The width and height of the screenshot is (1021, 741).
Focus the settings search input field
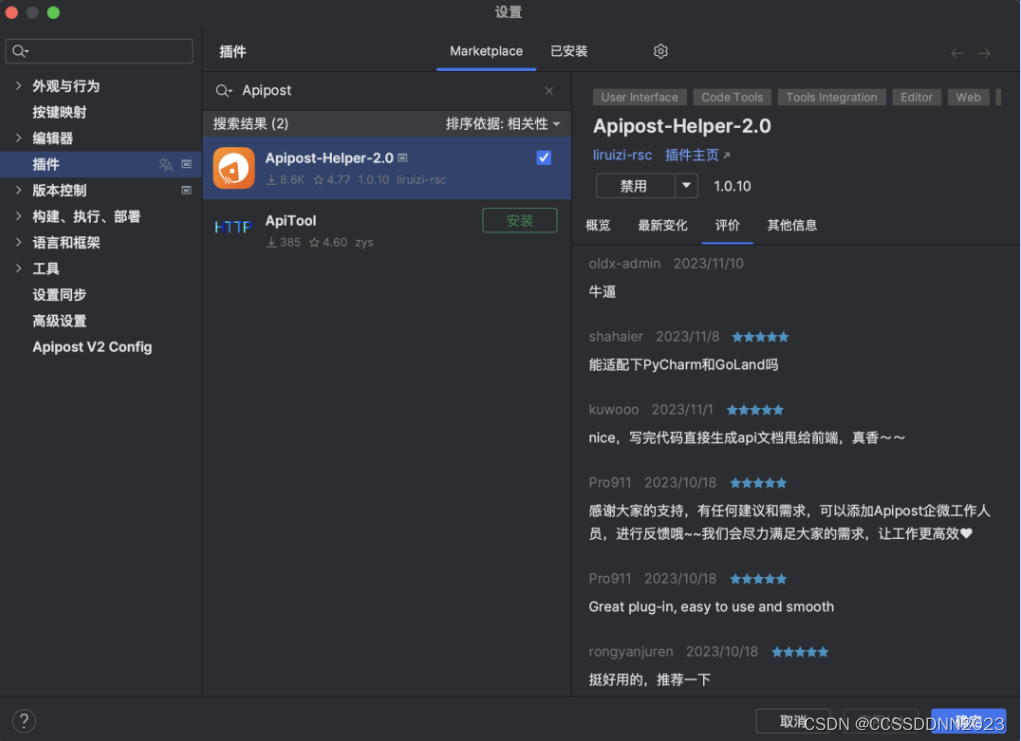pos(100,51)
